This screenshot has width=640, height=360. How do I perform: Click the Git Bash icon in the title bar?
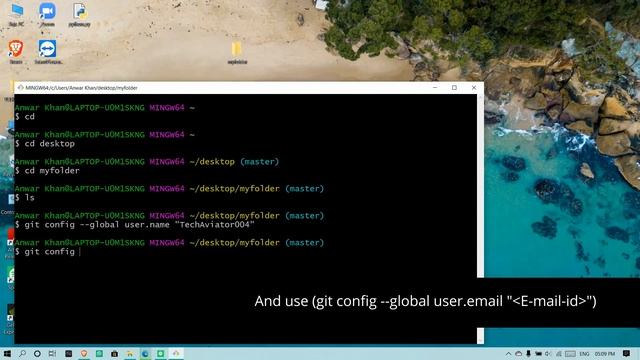pos(20,87)
